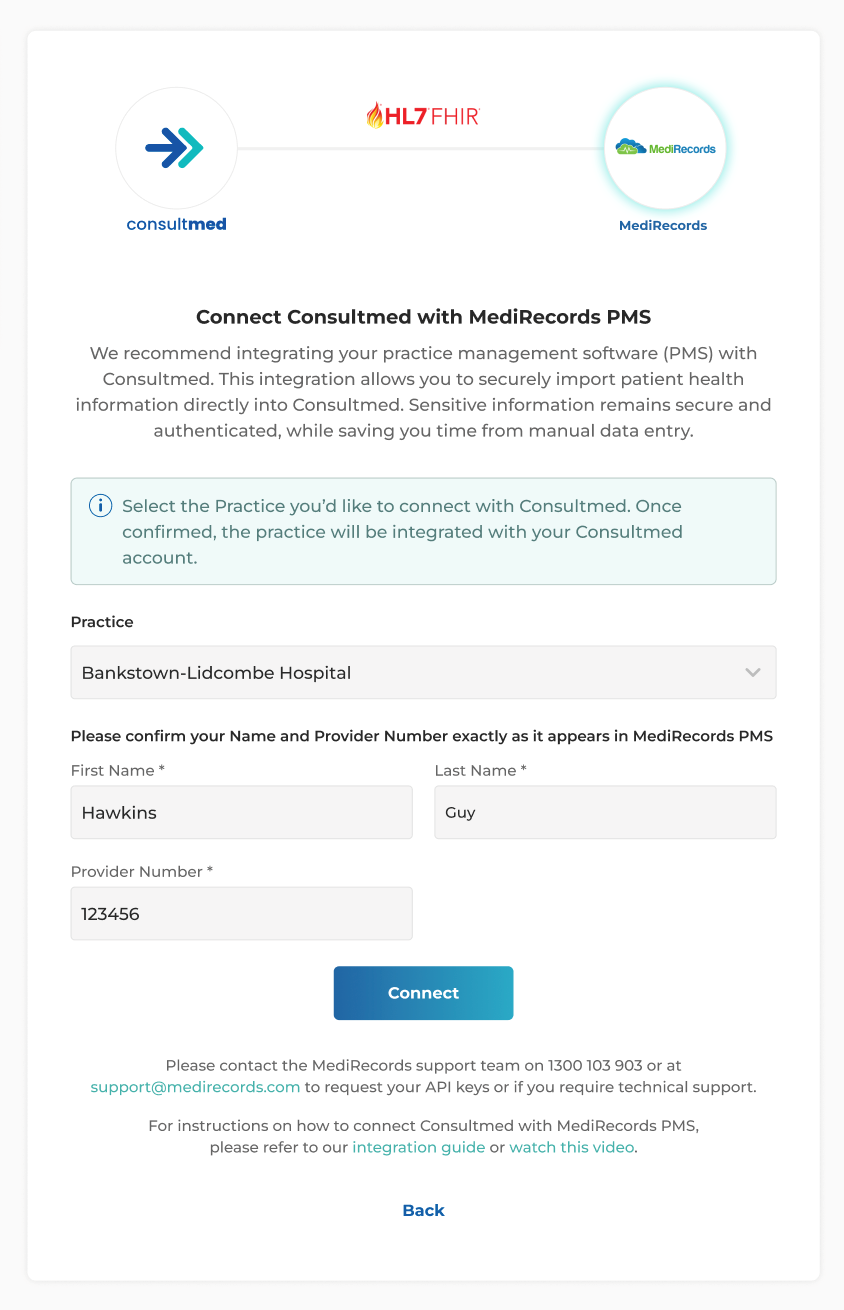Click the MediRecords label below circle
The height and width of the screenshot is (1310, 844).
tap(663, 225)
